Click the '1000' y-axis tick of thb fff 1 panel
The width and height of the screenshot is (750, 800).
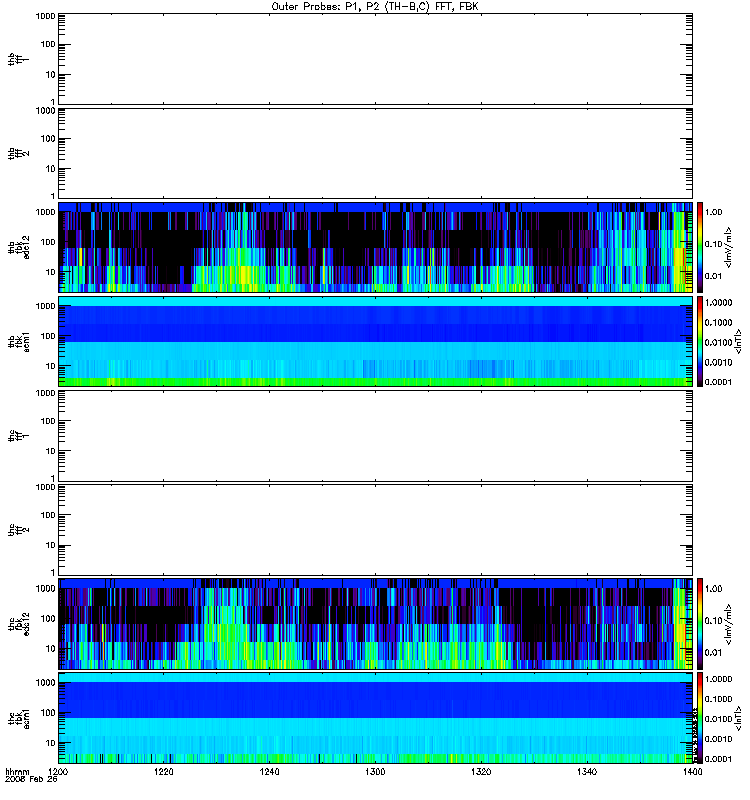[x=45, y=16]
